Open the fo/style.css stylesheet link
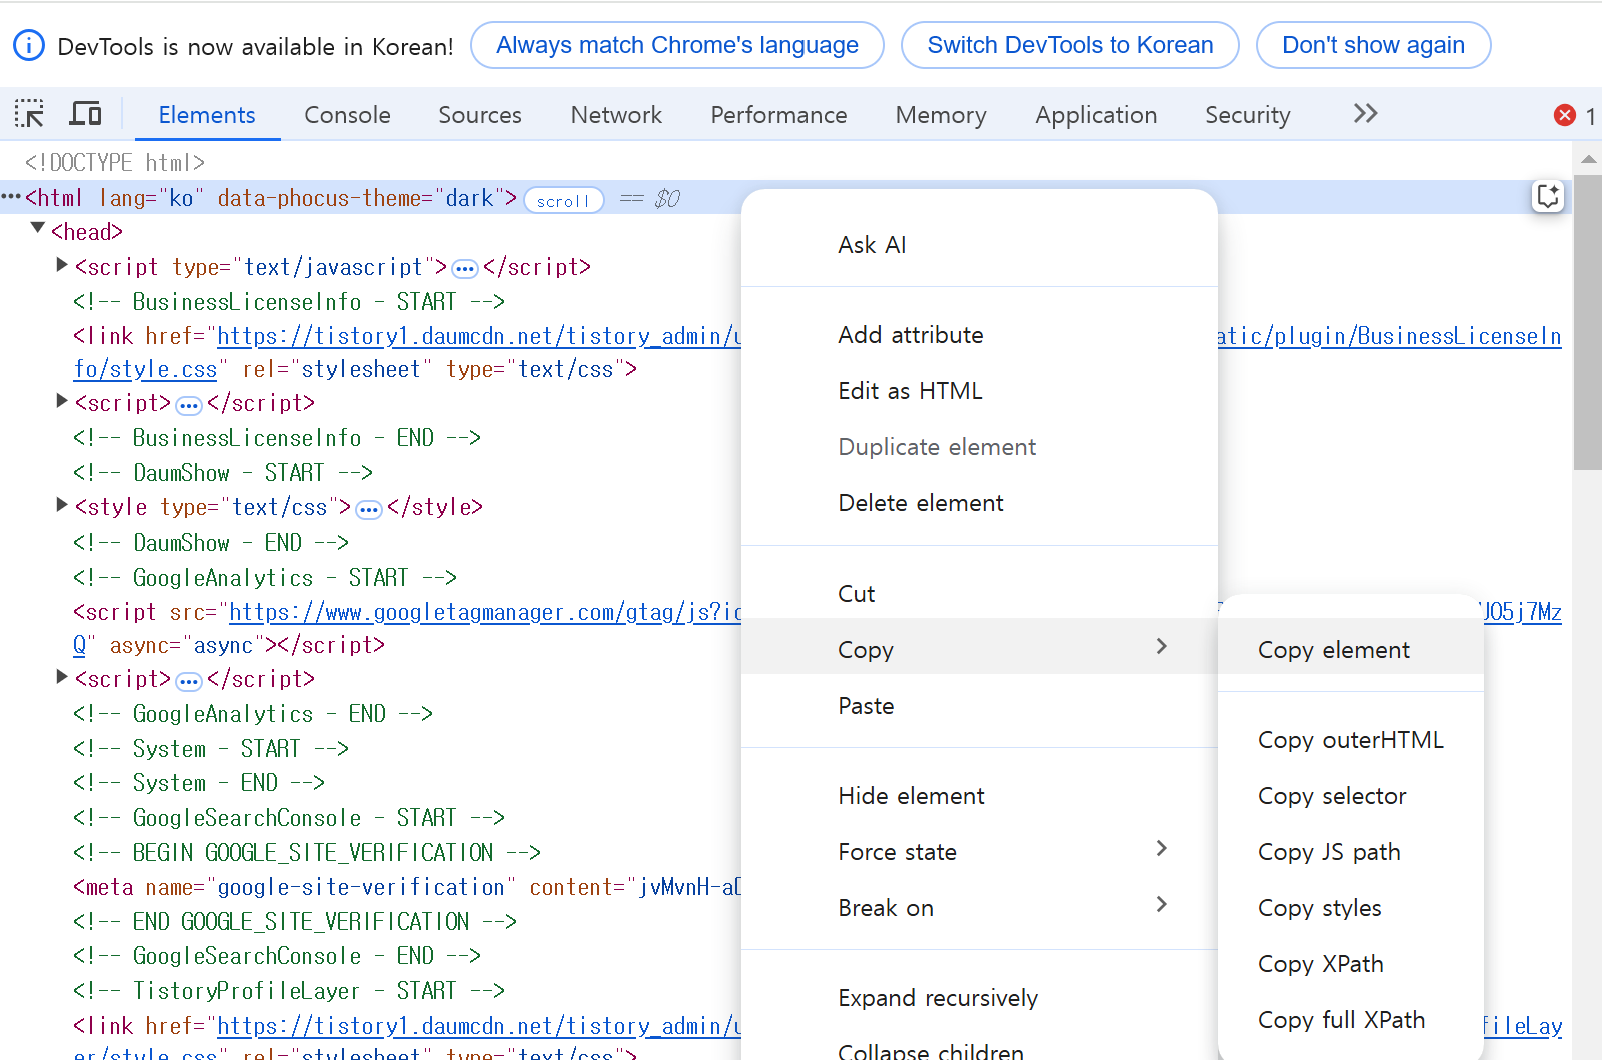Viewport: 1602px width, 1060px height. (x=145, y=369)
